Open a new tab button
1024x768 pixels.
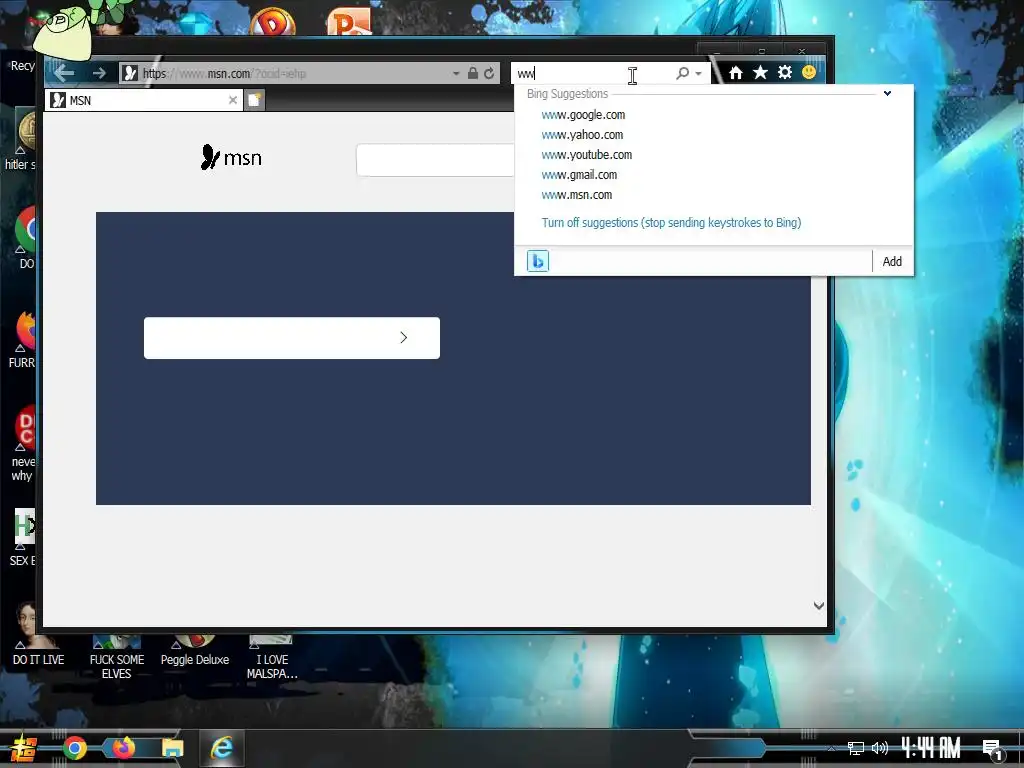[x=254, y=100]
